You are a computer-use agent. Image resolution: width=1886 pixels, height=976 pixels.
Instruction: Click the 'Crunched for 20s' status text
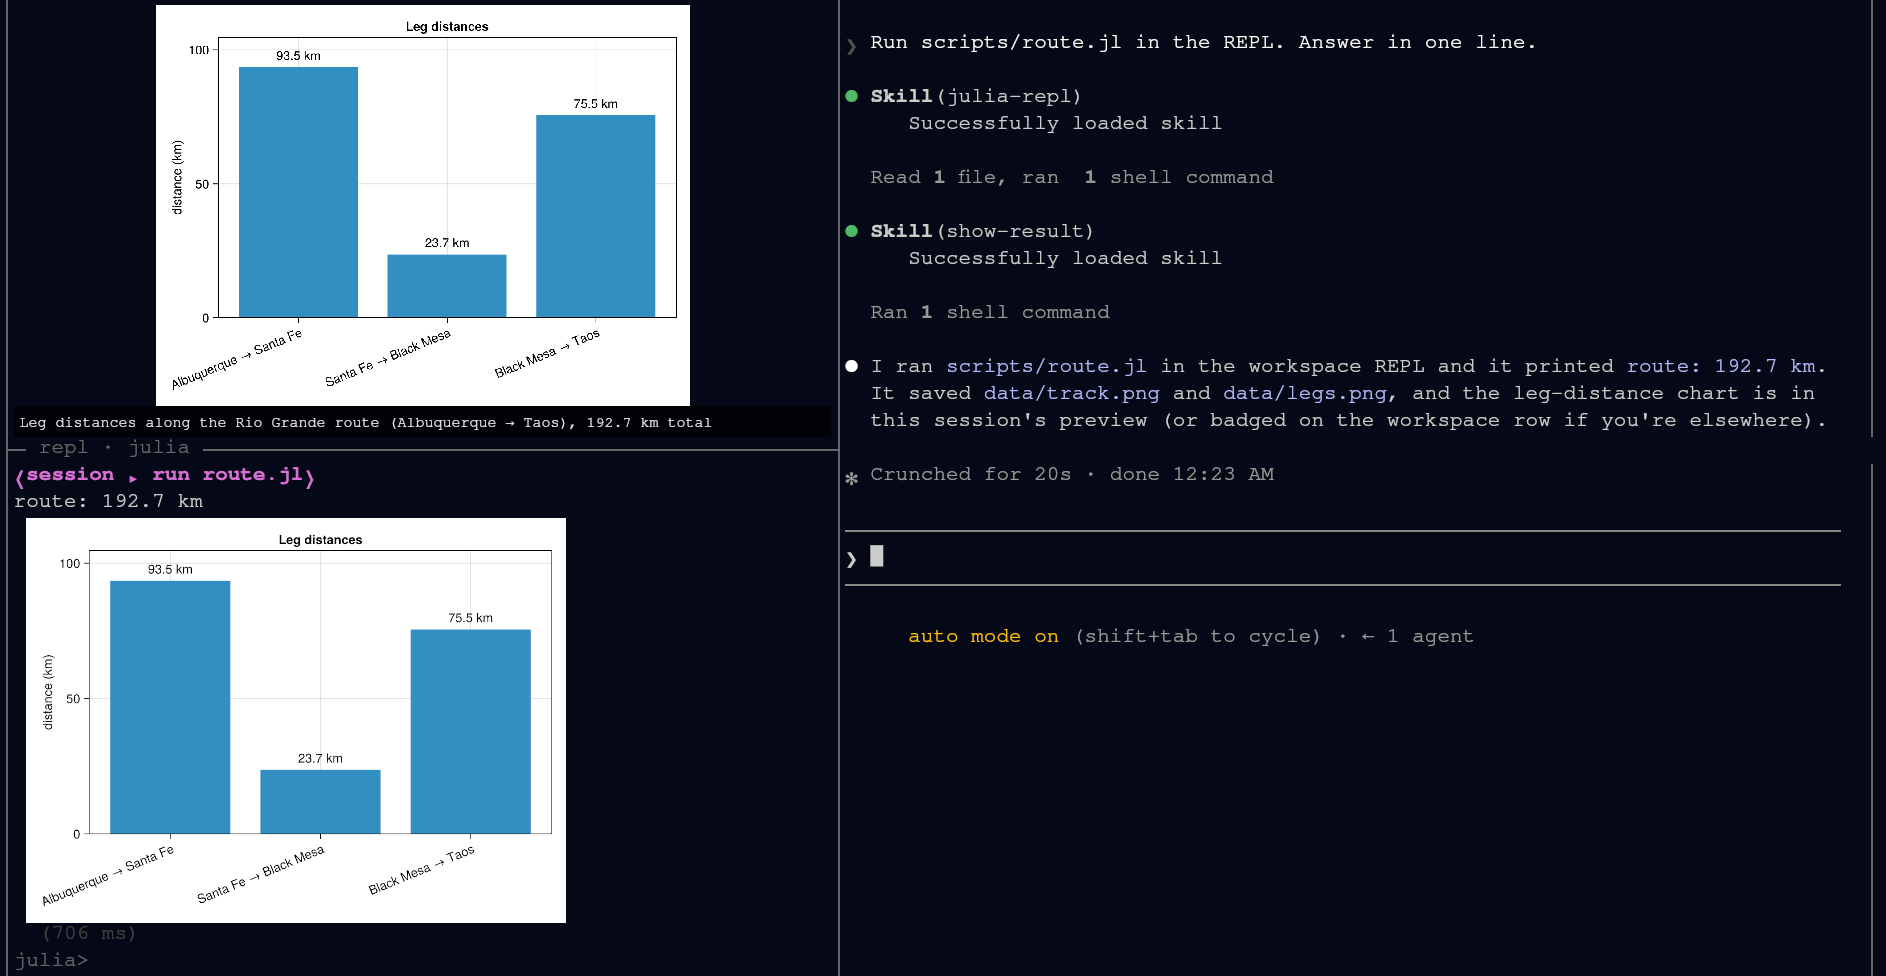[x=970, y=474]
